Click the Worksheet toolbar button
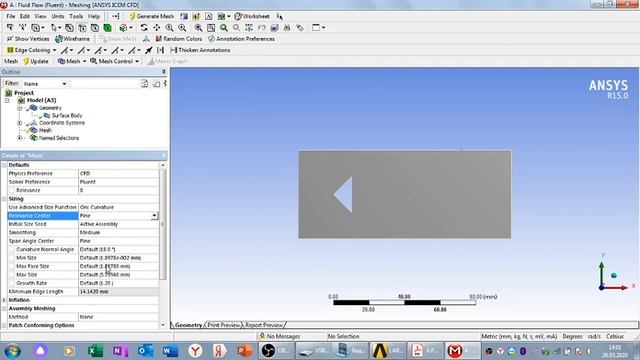The image size is (640, 360). tap(252, 16)
